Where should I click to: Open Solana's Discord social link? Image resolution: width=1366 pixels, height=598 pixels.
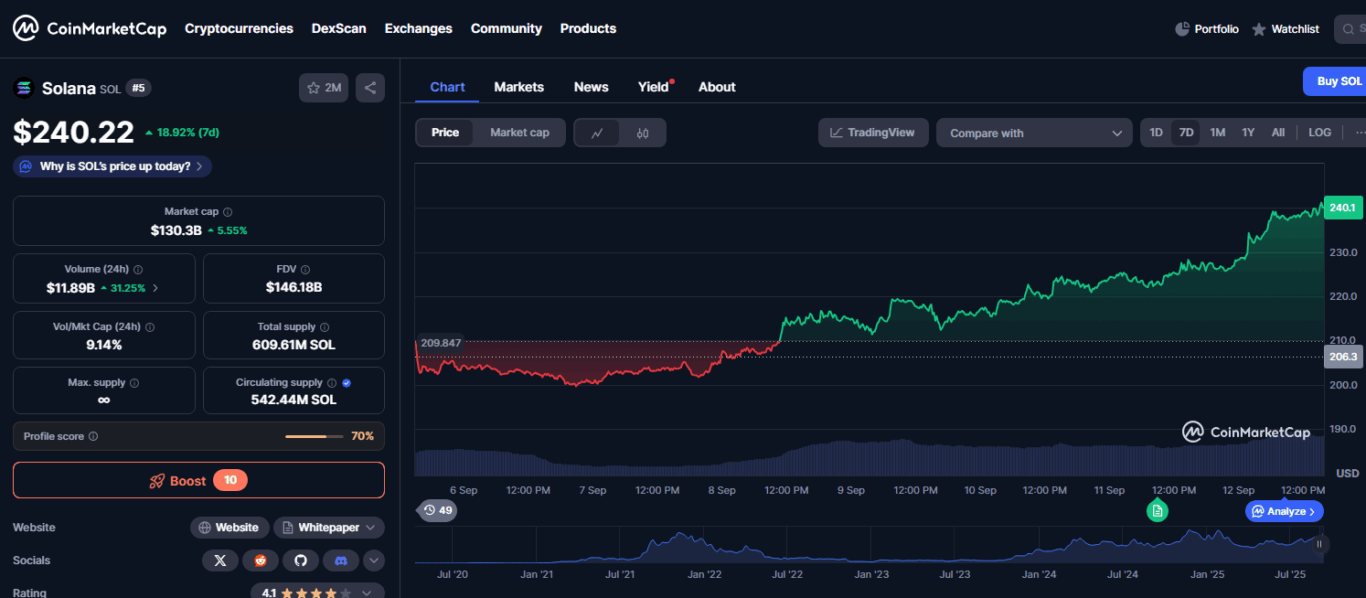click(340, 560)
